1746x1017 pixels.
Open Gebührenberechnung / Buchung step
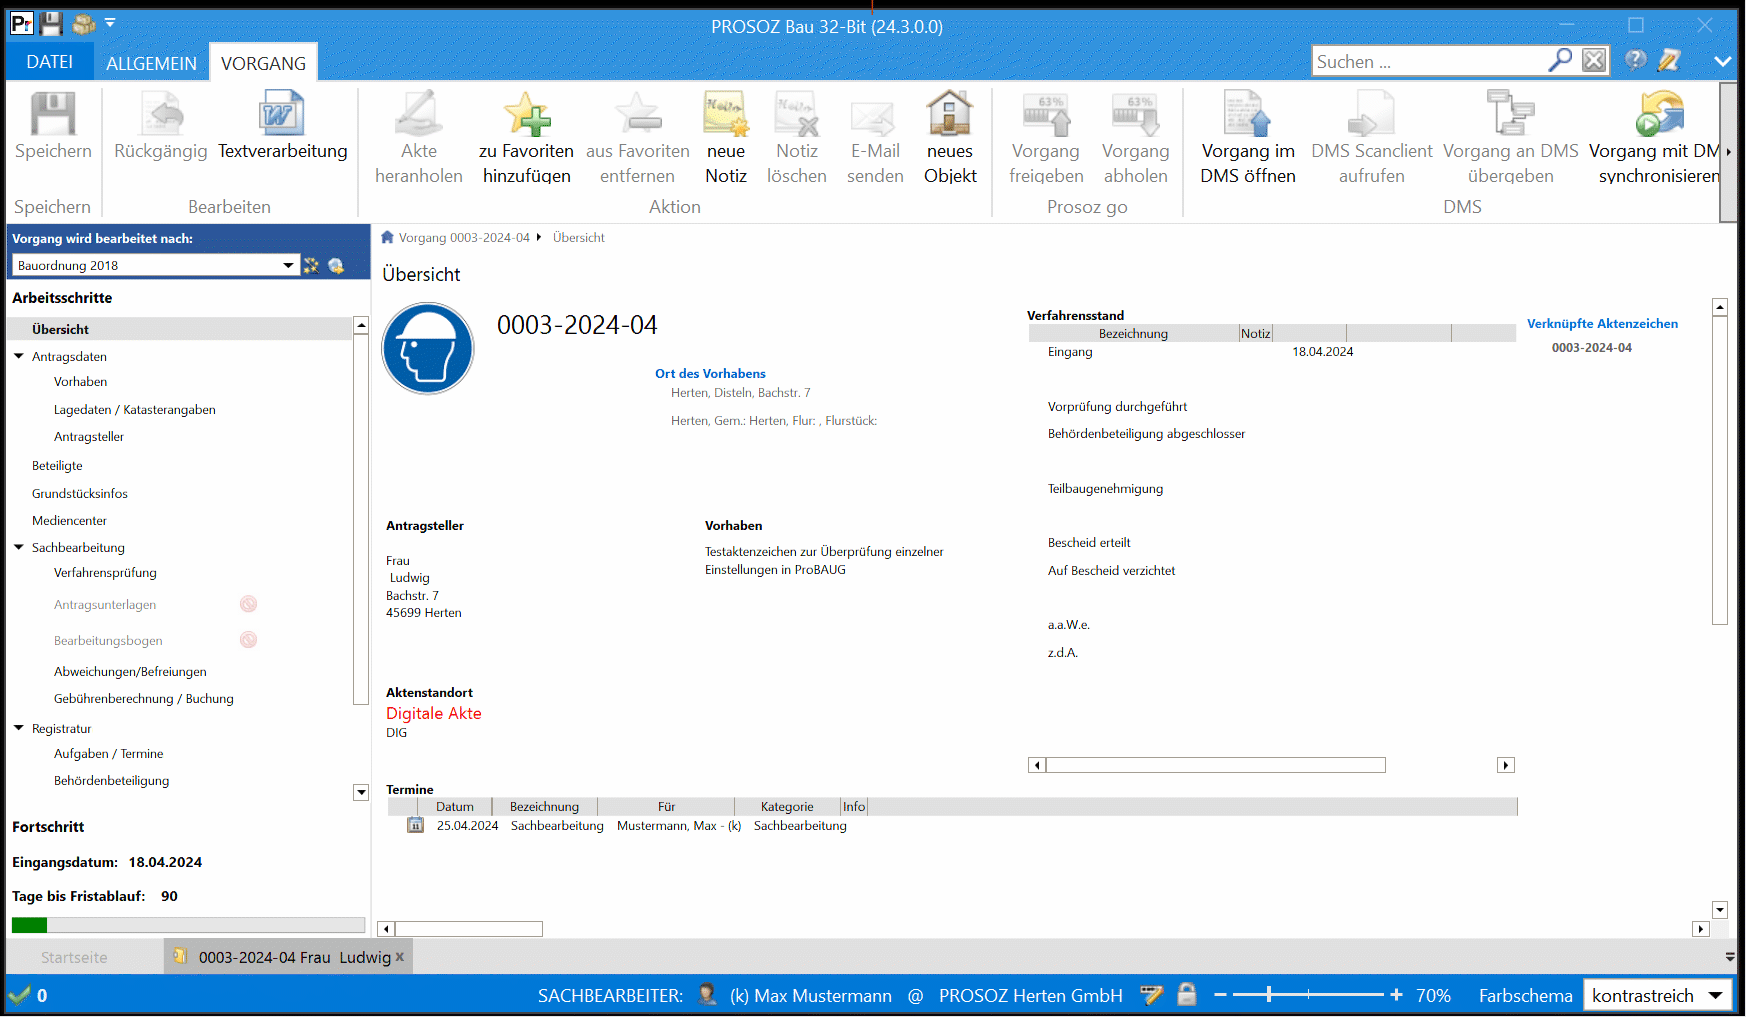144,698
